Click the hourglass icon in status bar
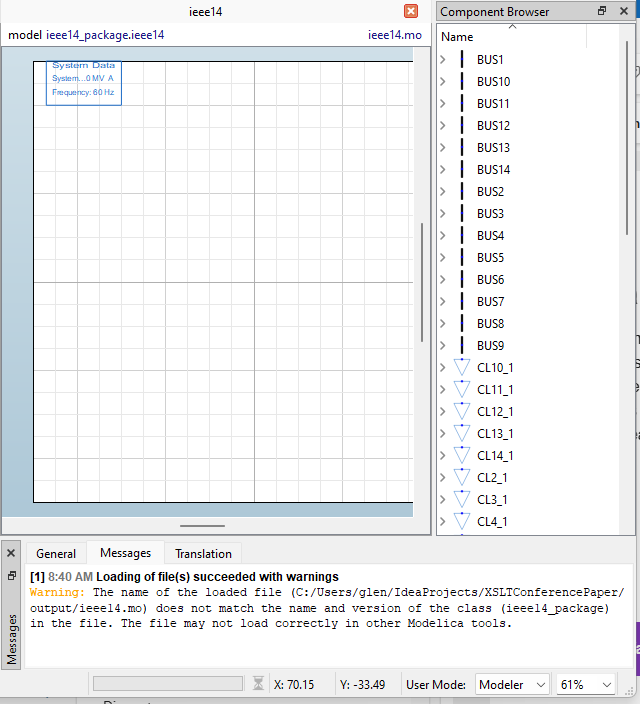This screenshot has height=704, width=640. [258, 683]
